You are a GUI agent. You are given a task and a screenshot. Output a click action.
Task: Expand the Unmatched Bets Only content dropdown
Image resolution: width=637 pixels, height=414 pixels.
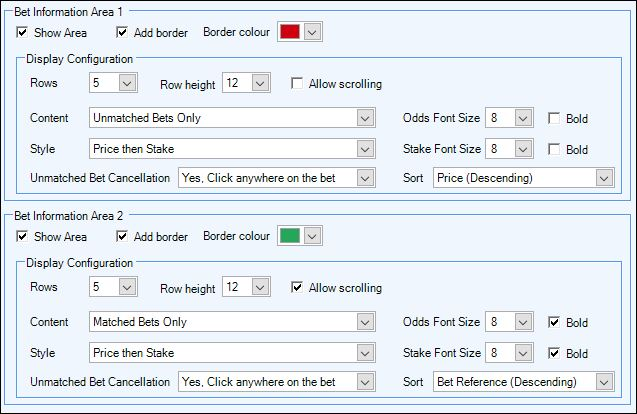tap(232, 118)
